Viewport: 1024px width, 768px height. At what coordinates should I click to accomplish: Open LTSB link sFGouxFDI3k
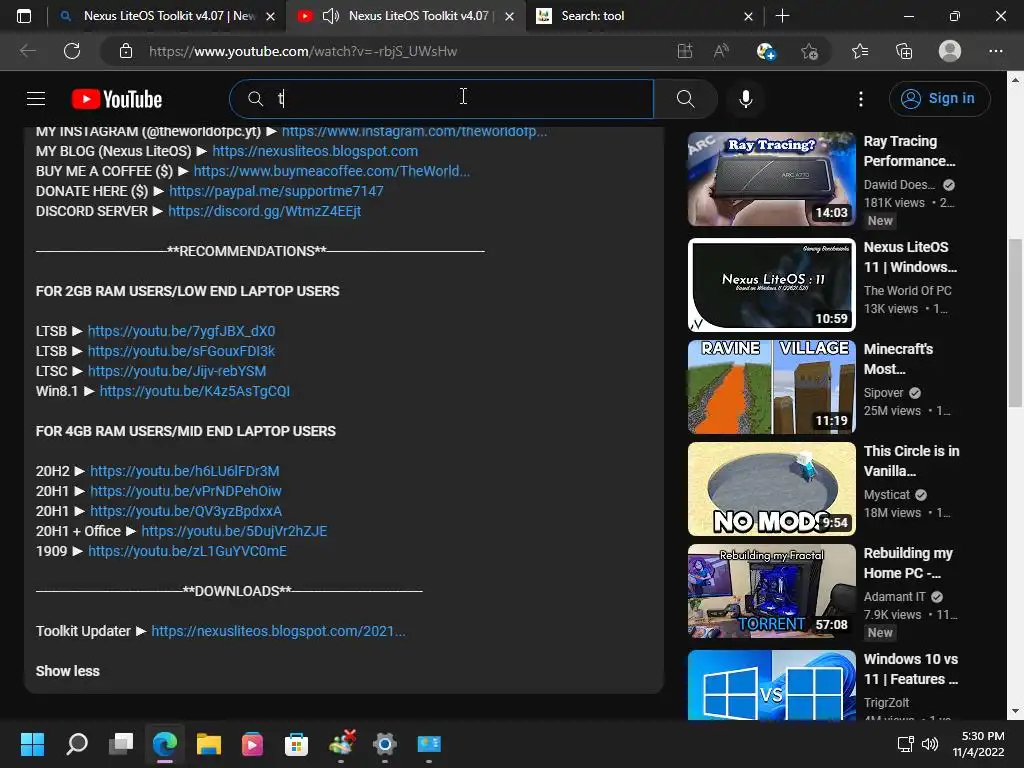[x=181, y=351]
